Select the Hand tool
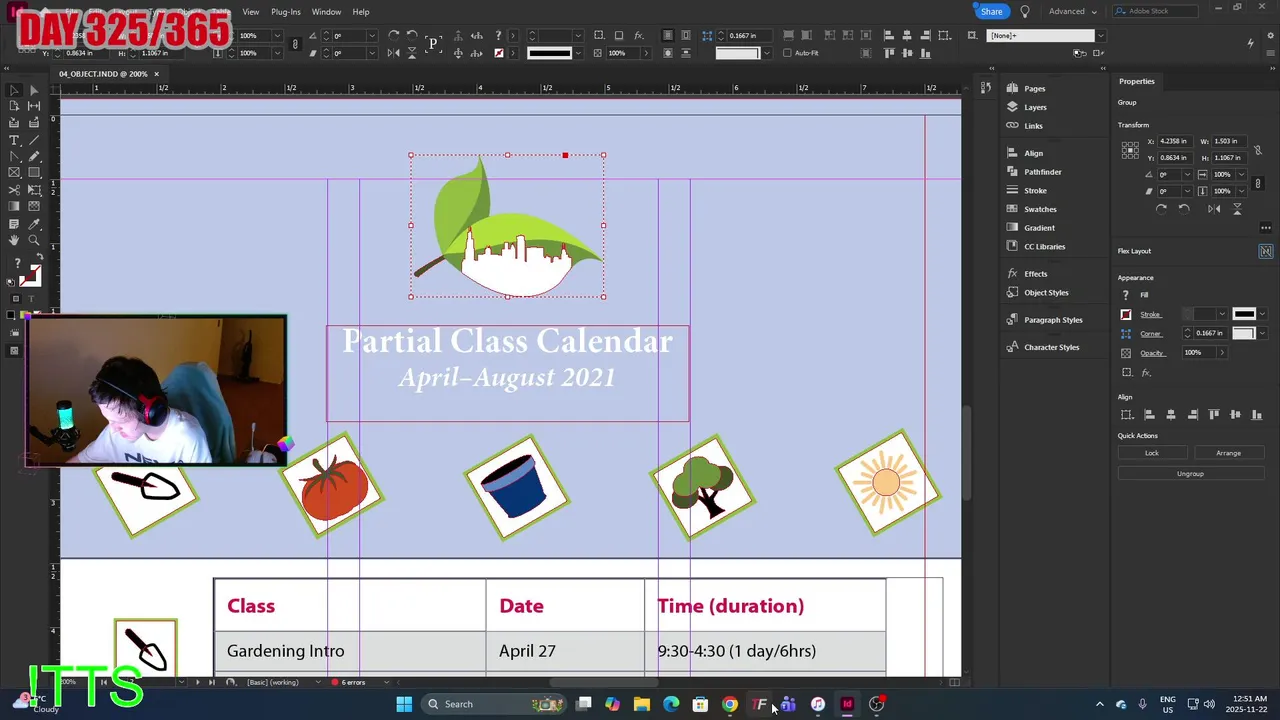1280x720 pixels. click(x=14, y=241)
